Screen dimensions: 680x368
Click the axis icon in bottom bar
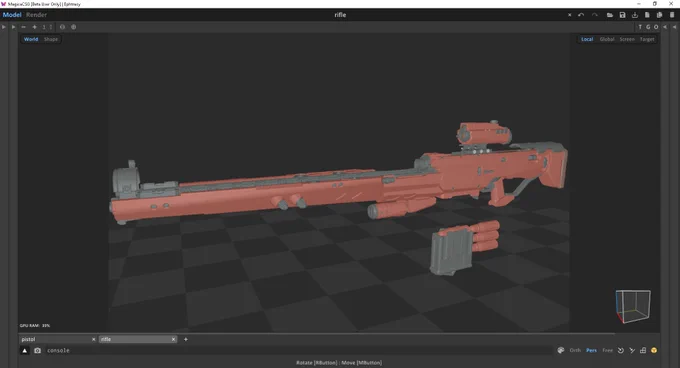coord(632,350)
